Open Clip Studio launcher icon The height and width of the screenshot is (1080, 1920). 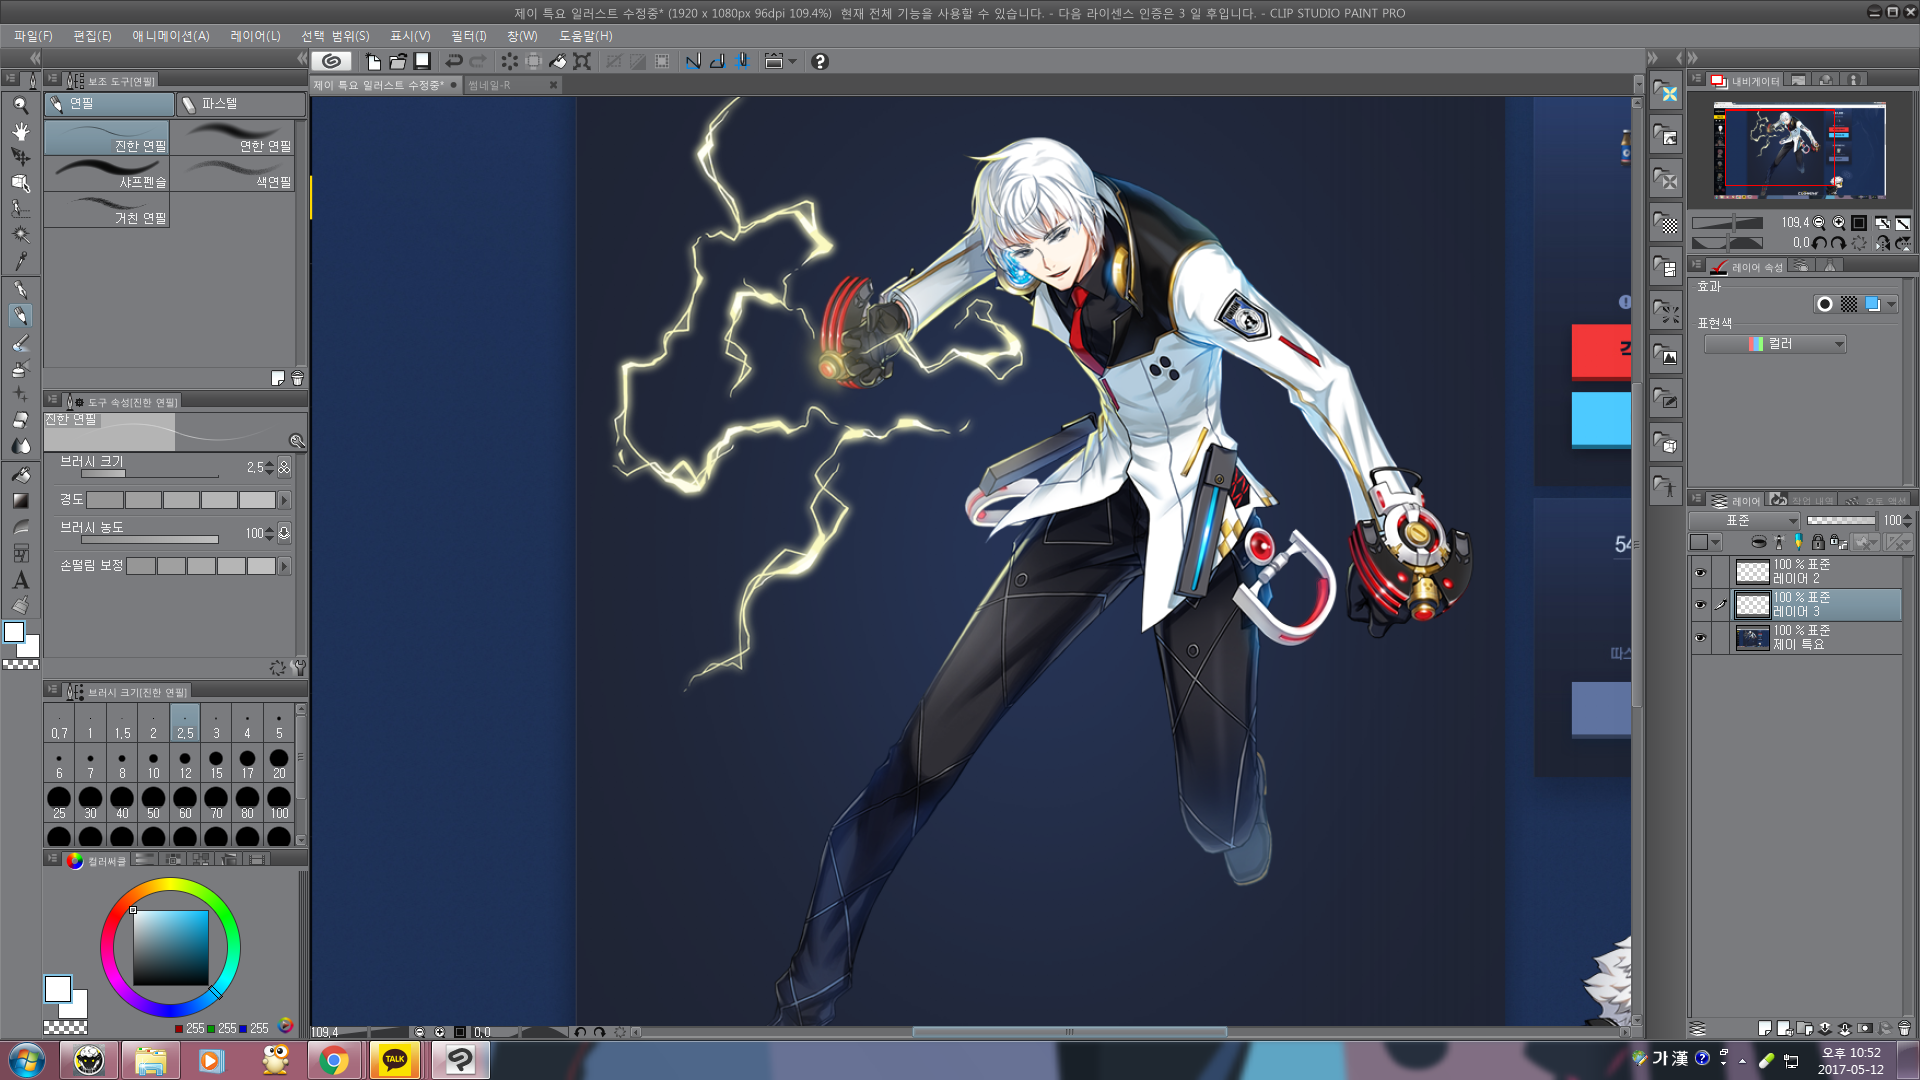(x=331, y=61)
